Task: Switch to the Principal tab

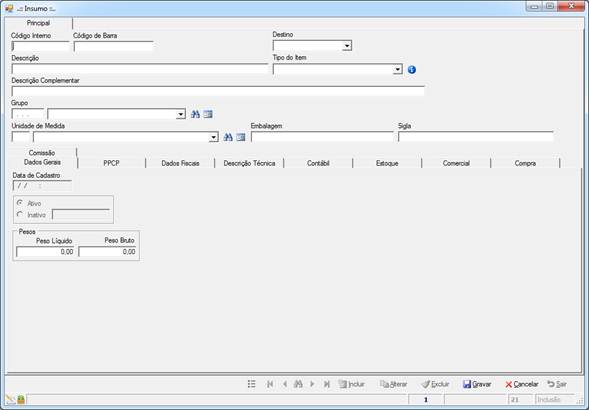Action: point(38,23)
